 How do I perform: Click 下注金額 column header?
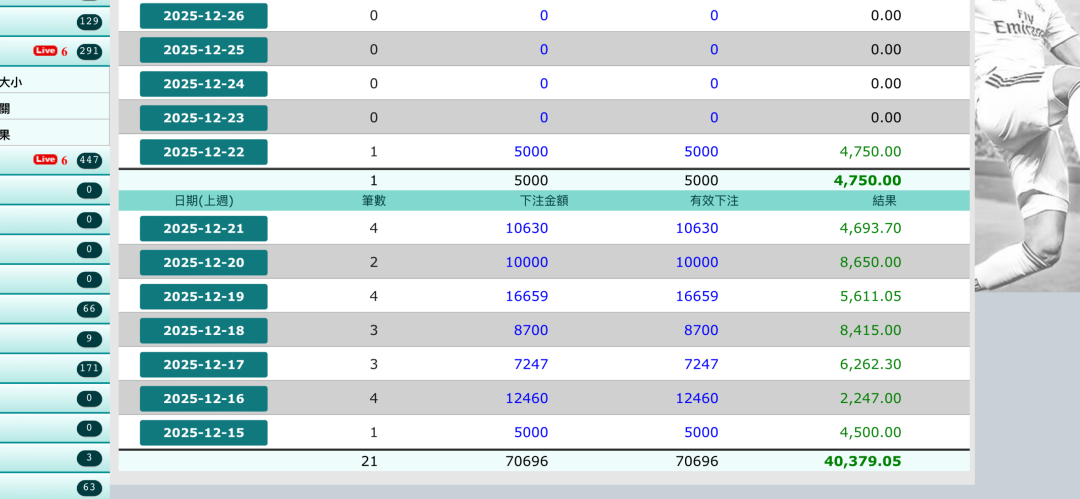click(544, 201)
